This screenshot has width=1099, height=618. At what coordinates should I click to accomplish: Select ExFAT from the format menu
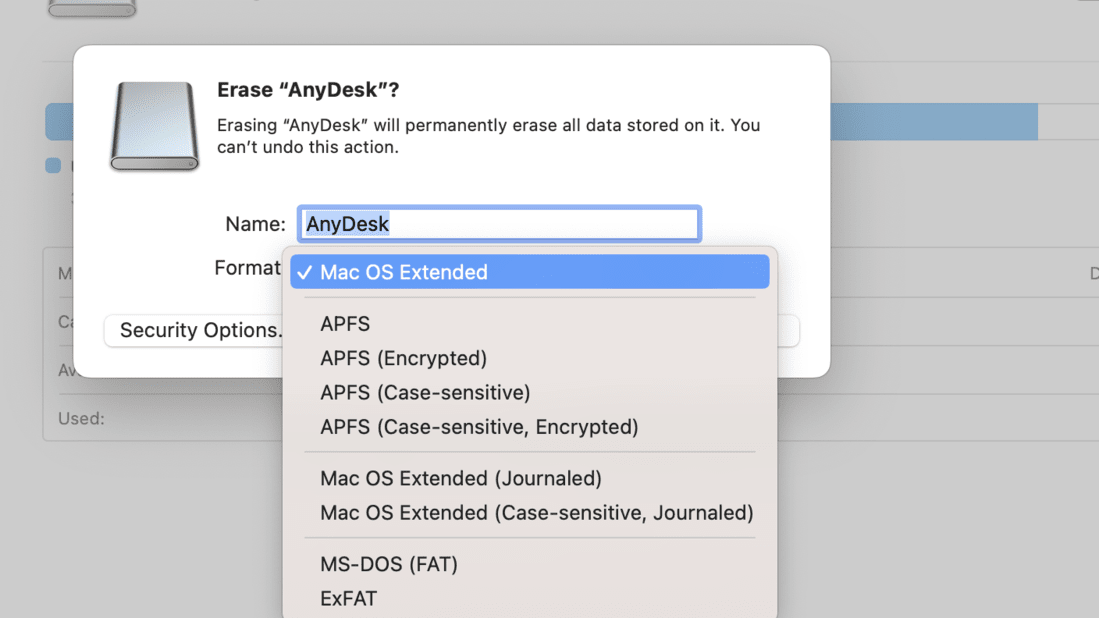(348, 599)
